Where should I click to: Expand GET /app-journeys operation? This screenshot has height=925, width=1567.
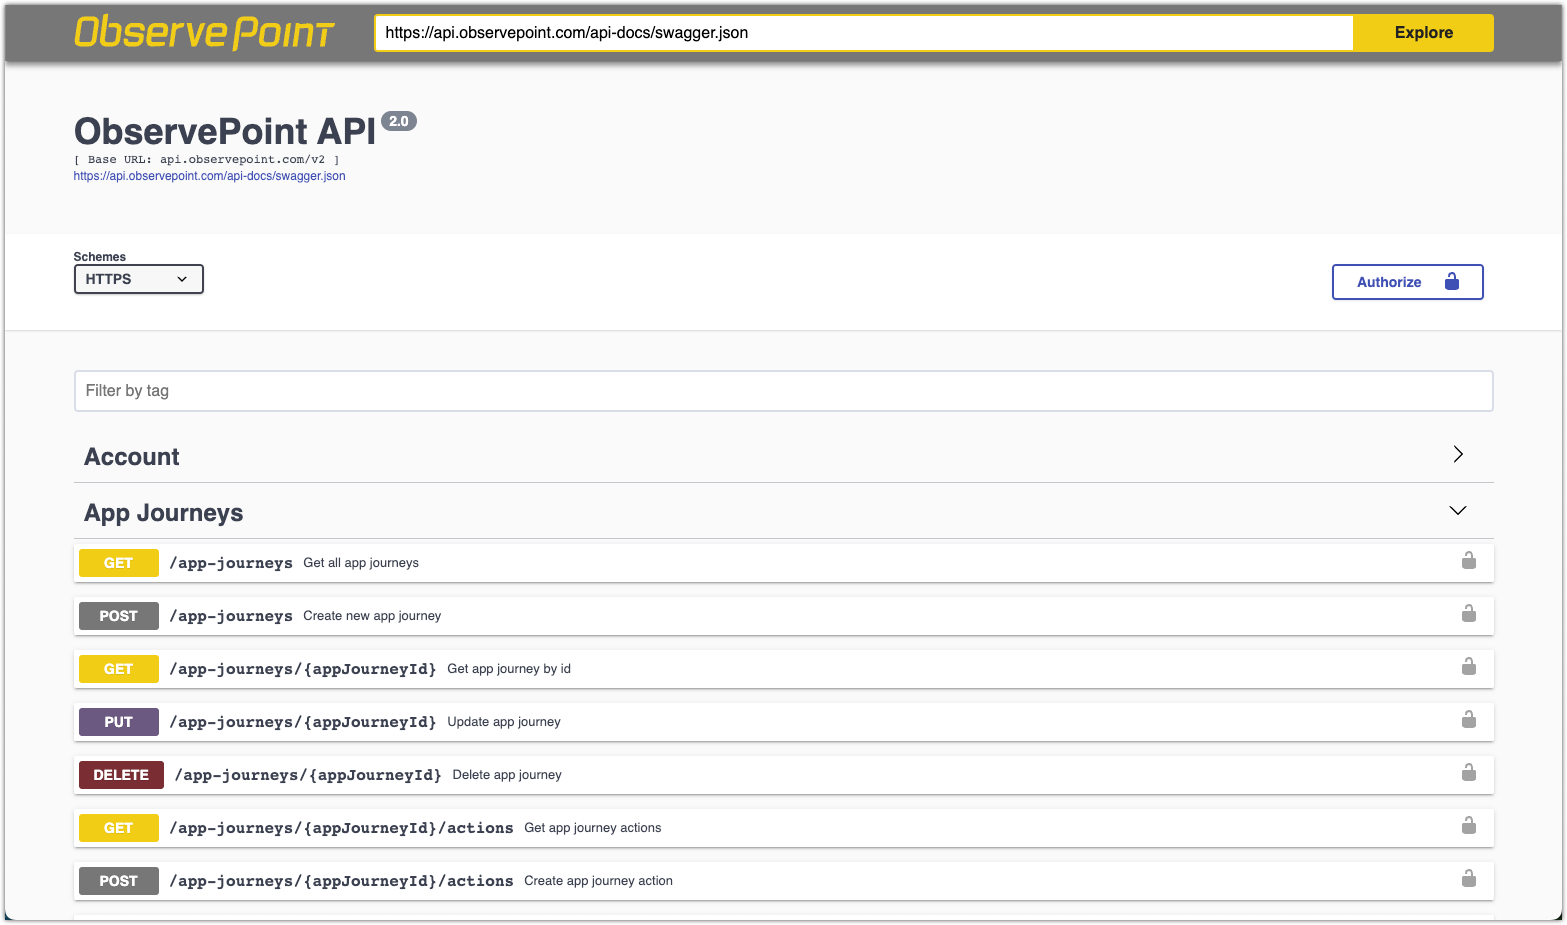tap(784, 563)
